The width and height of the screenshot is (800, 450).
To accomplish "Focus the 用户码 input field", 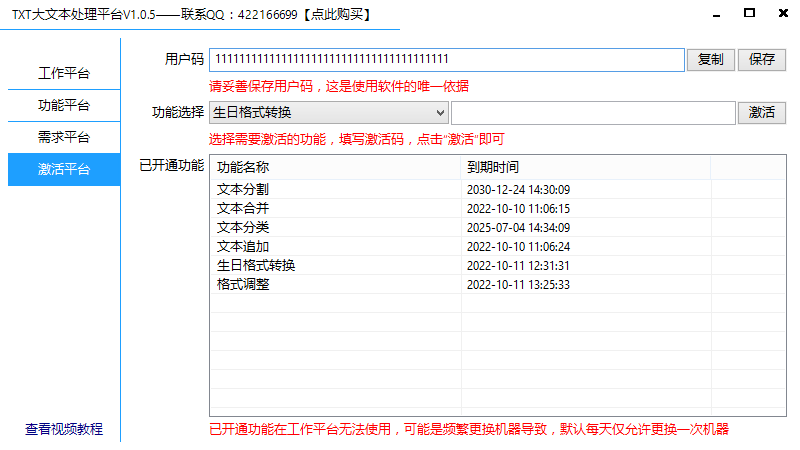I will tap(446, 60).
